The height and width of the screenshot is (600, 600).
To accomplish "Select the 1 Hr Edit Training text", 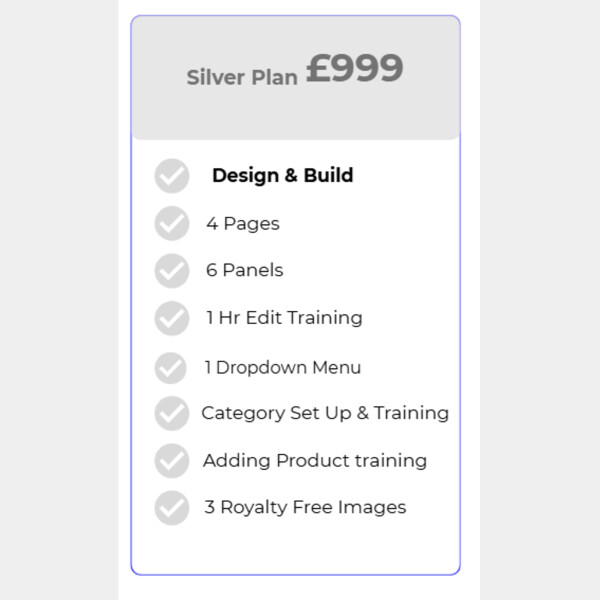I will (x=284, y=318).
